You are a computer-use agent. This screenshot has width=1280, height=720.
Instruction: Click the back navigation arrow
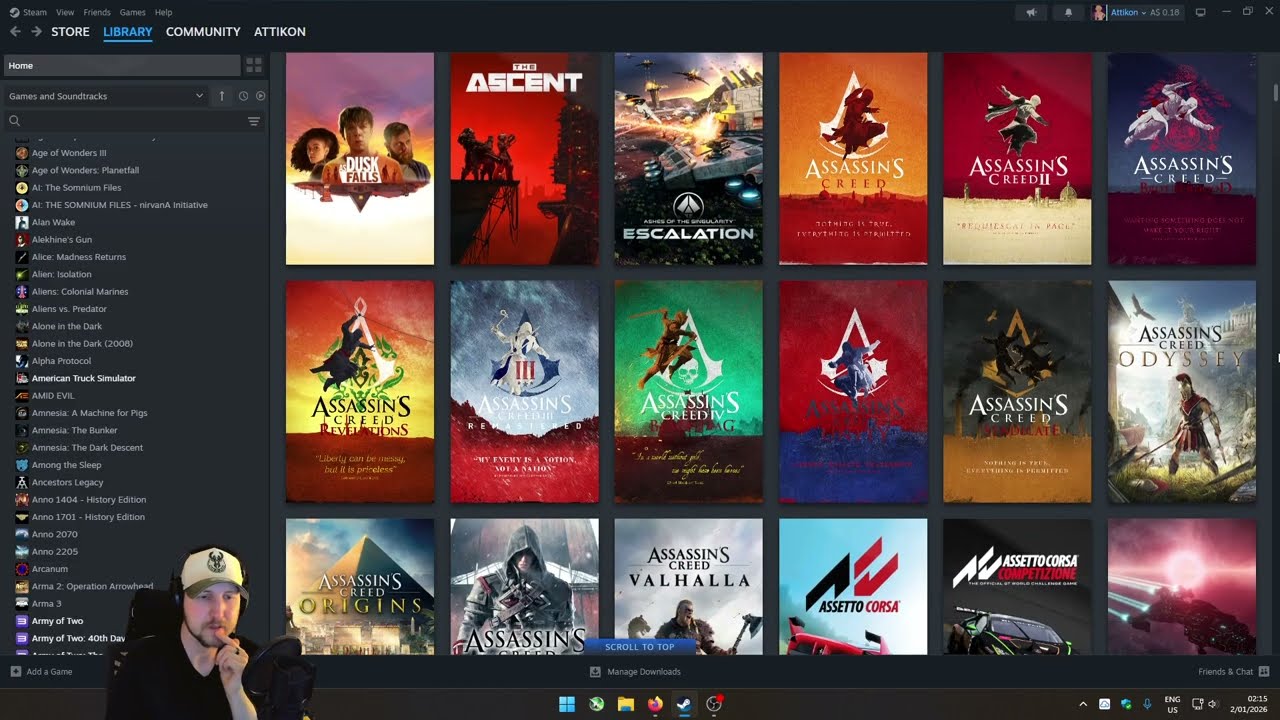pyautogui.click(x=15, y=32)
